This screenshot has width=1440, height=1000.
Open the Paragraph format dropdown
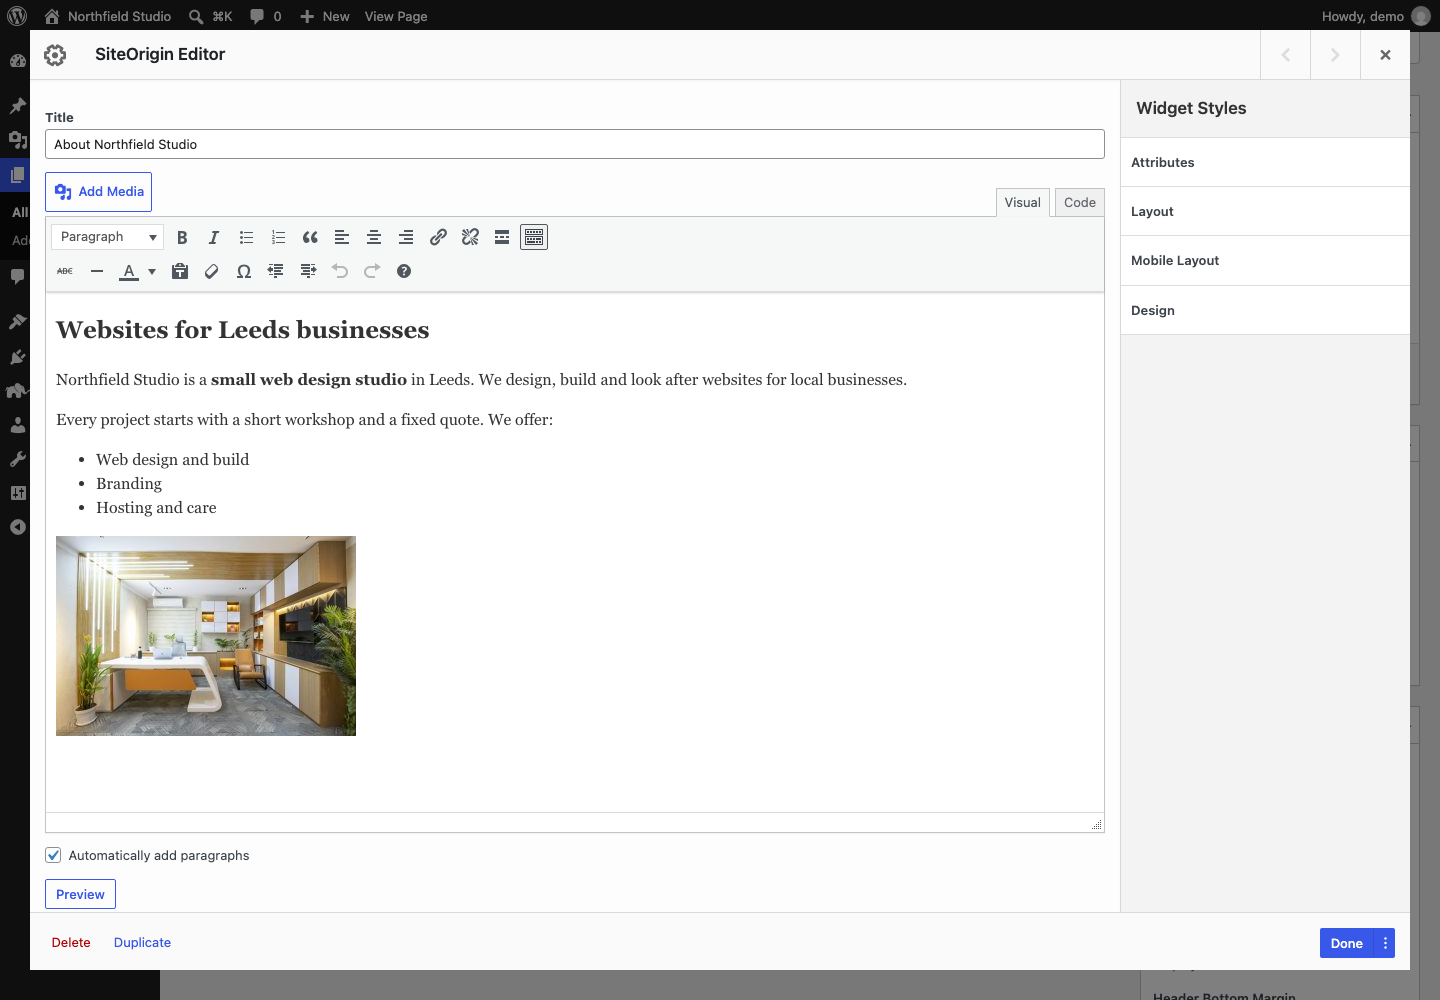[x=107, y=237]
